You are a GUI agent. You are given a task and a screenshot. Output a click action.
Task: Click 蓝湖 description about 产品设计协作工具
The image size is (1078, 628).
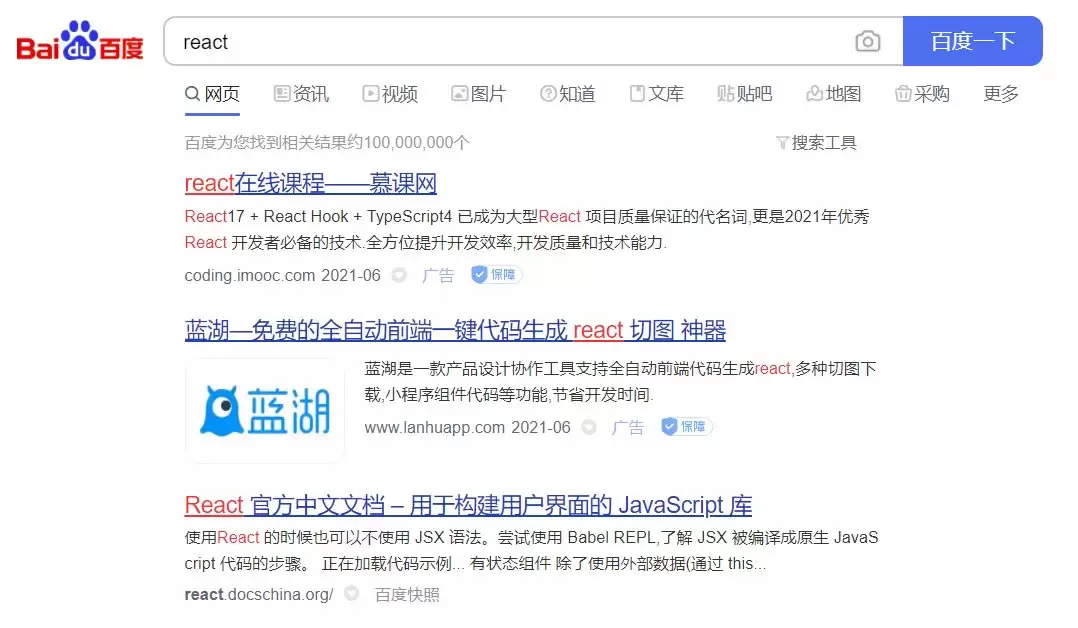pos(620,382)
